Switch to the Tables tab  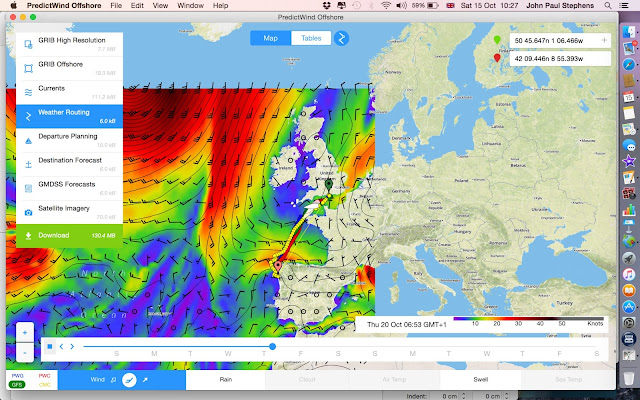[x=311, y=38]
